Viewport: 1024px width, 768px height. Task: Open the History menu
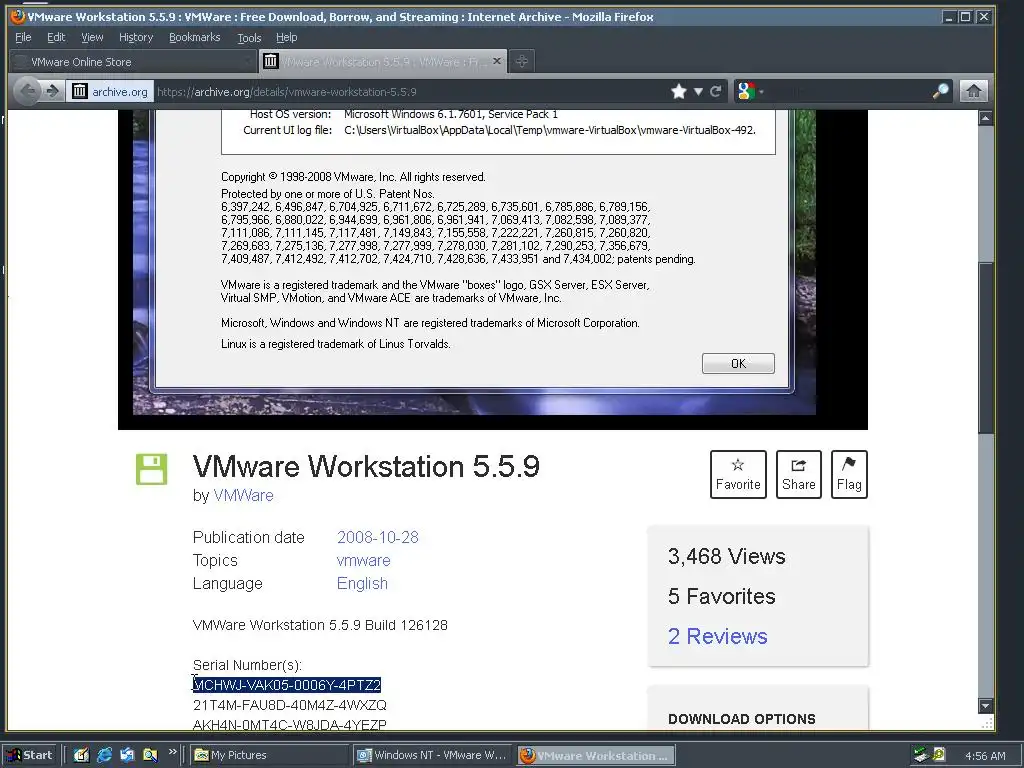[136, 37]
